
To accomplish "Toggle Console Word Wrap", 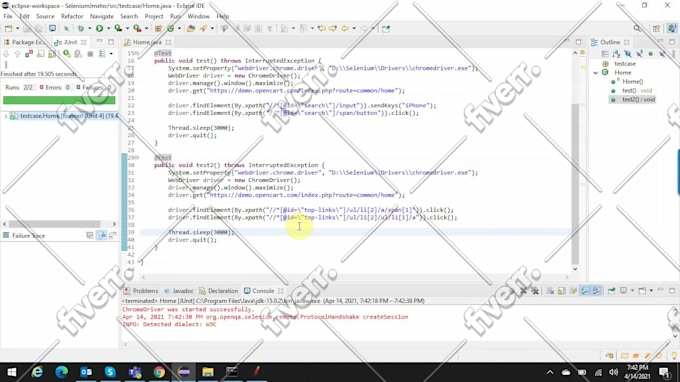I will click(x=573, y=291).
